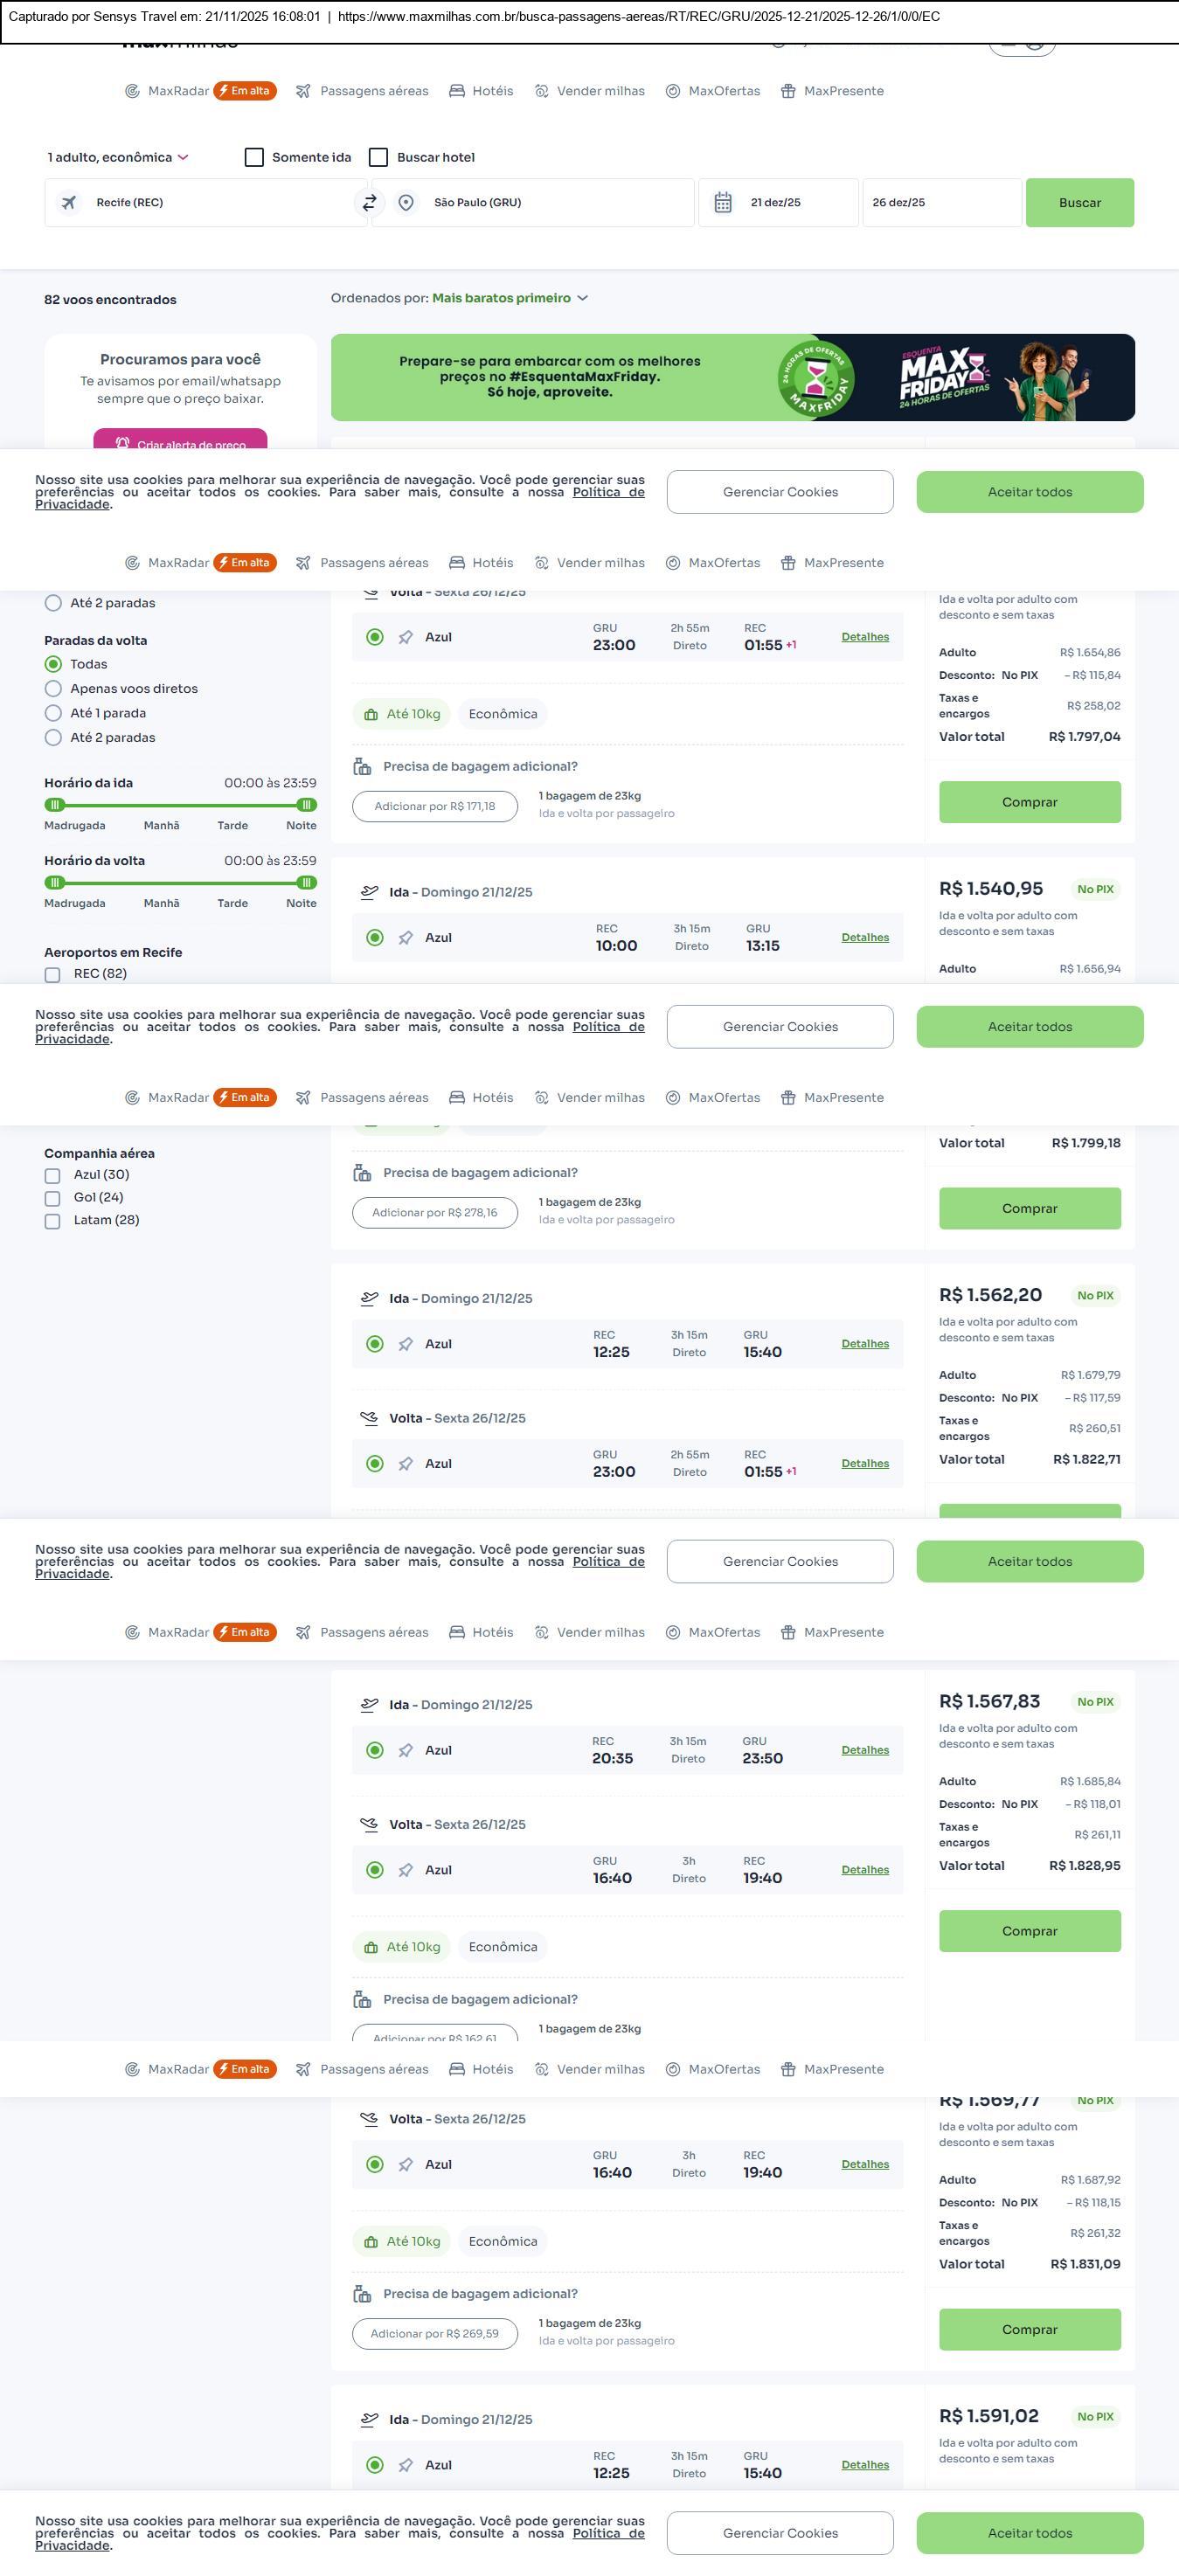
Task: Click takeoff icon above the 10:00 Azul flight
Action: coord(369,892)
